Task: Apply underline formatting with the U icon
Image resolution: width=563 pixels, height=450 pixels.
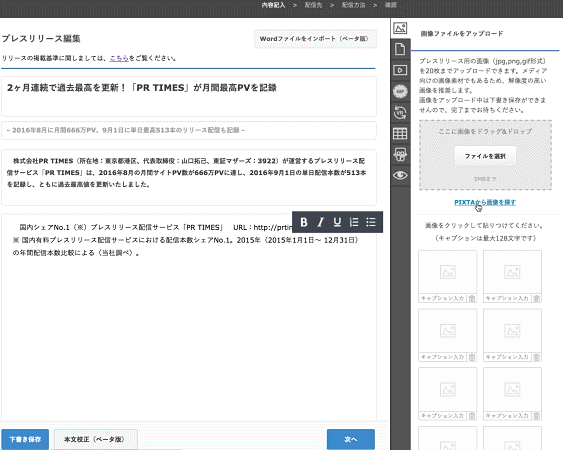Action: [337, 222]
